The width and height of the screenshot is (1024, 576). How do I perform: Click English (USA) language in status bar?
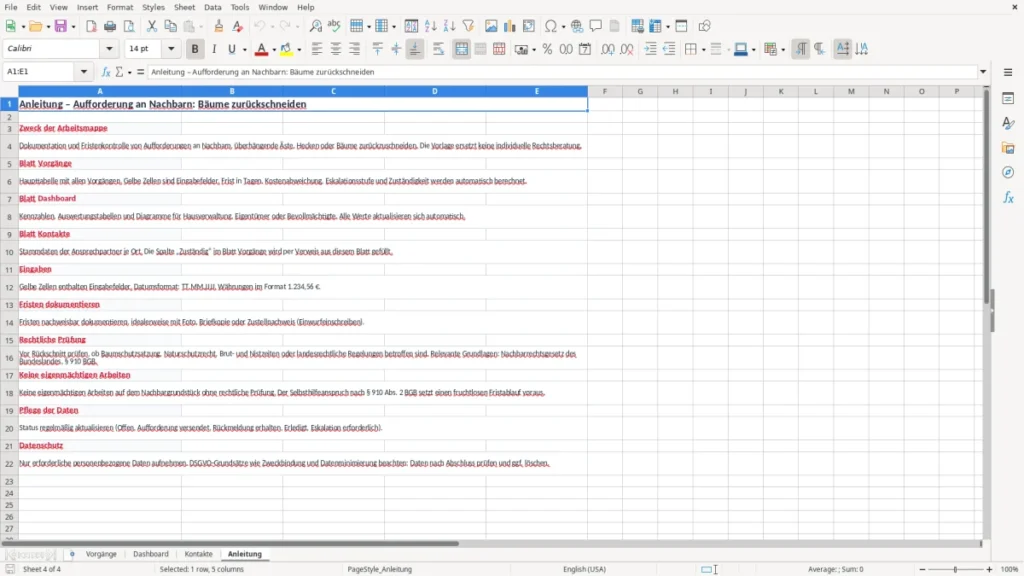584,569
